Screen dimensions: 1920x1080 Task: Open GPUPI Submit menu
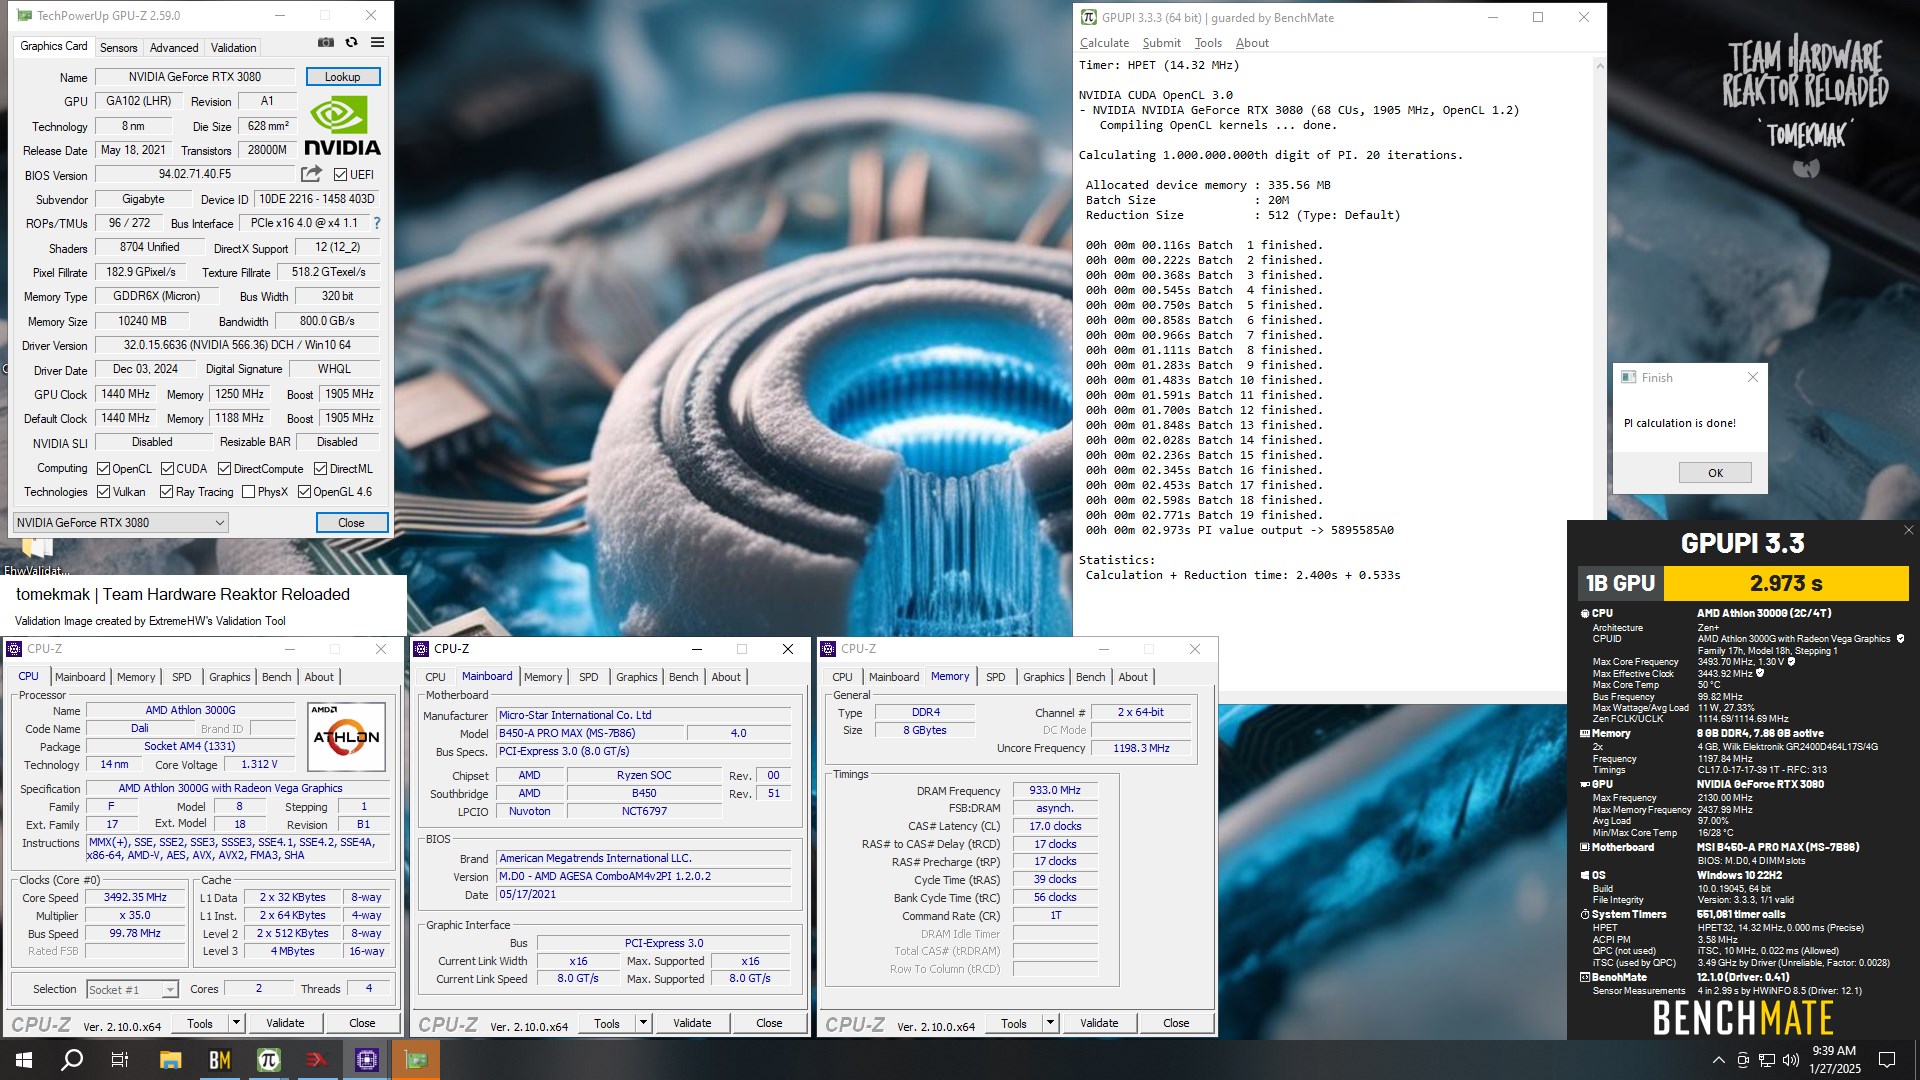point(1161,43)
